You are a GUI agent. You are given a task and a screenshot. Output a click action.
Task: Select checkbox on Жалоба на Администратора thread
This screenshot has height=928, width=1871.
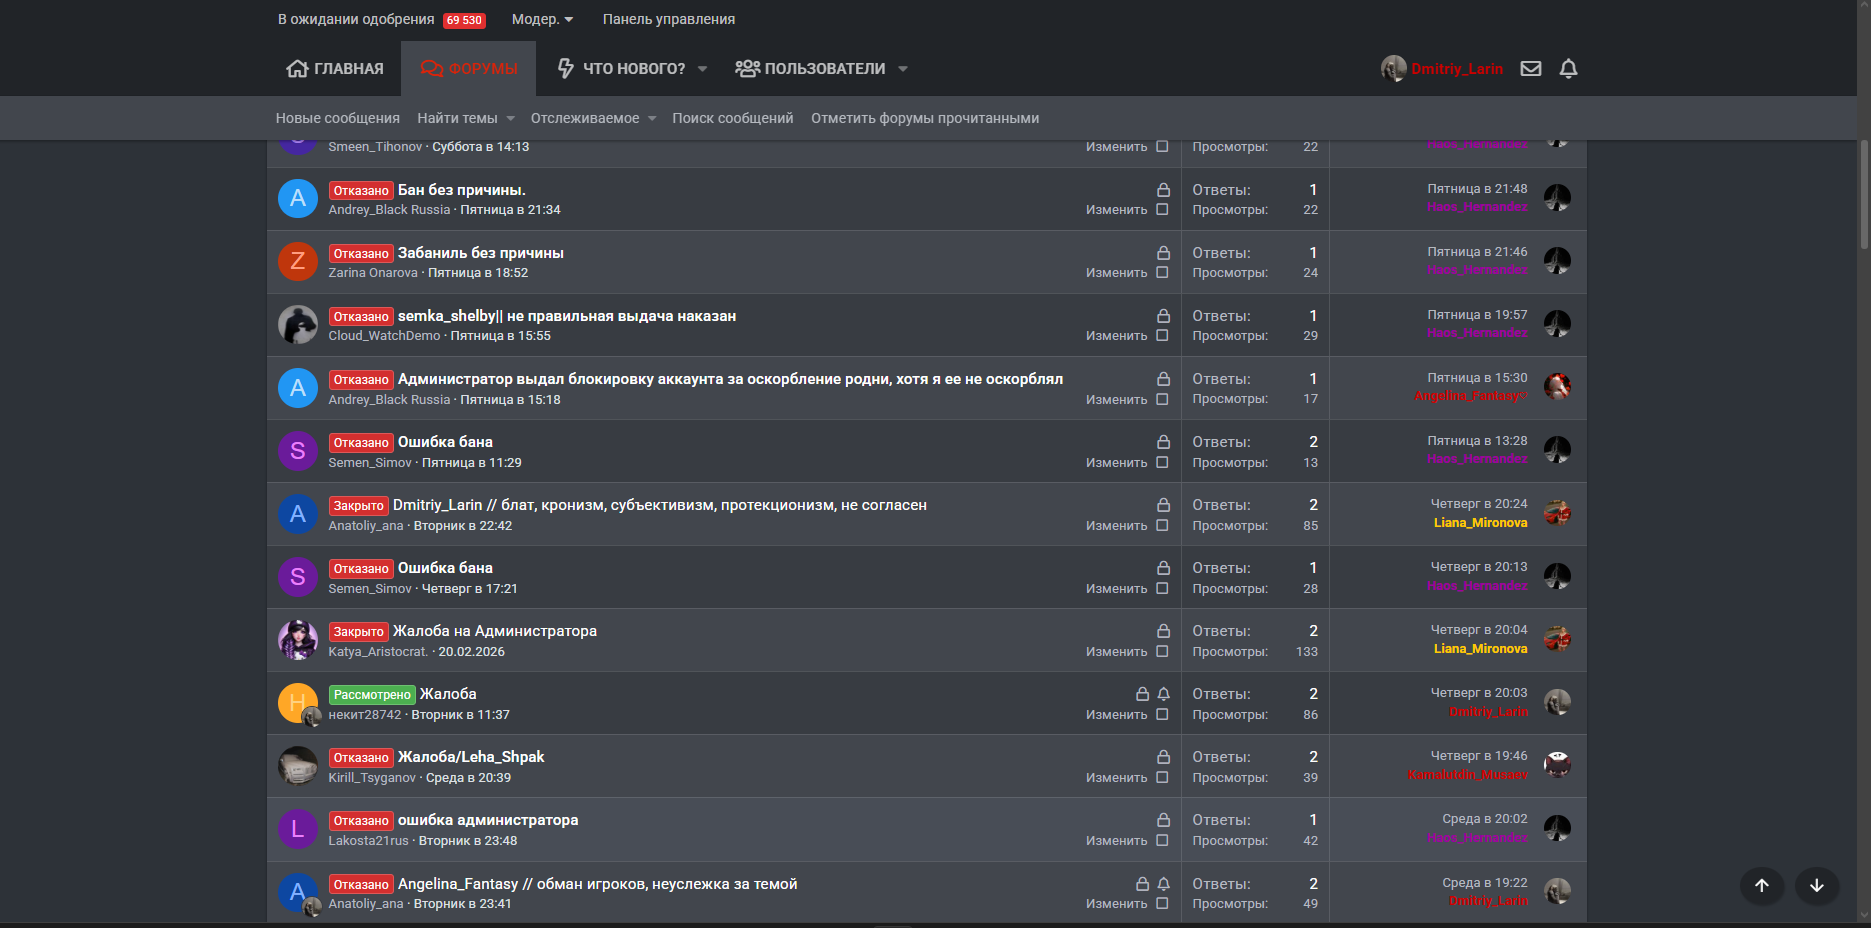click(x=1162, y=652)
